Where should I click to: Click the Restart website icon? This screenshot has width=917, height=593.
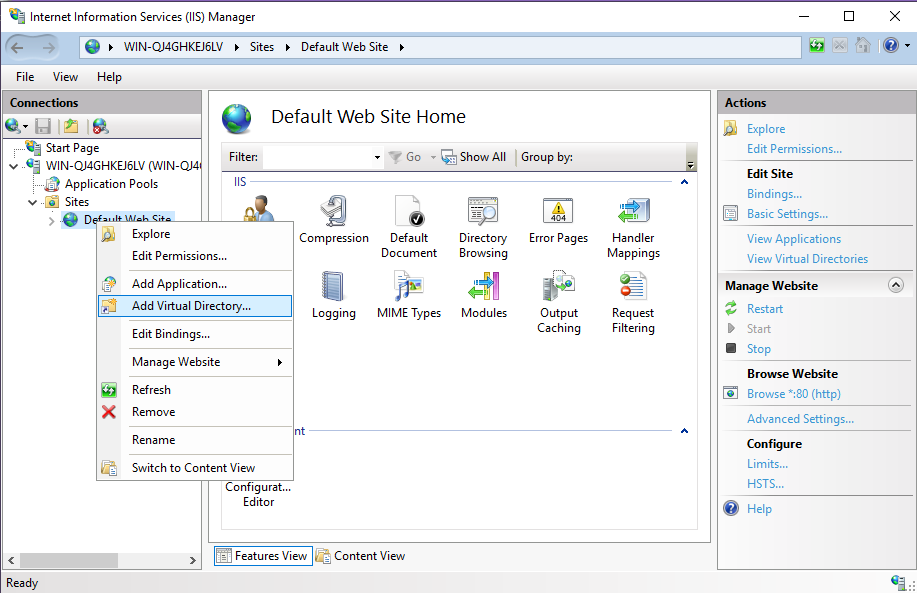pyautogui.click(x=731, y=308)
